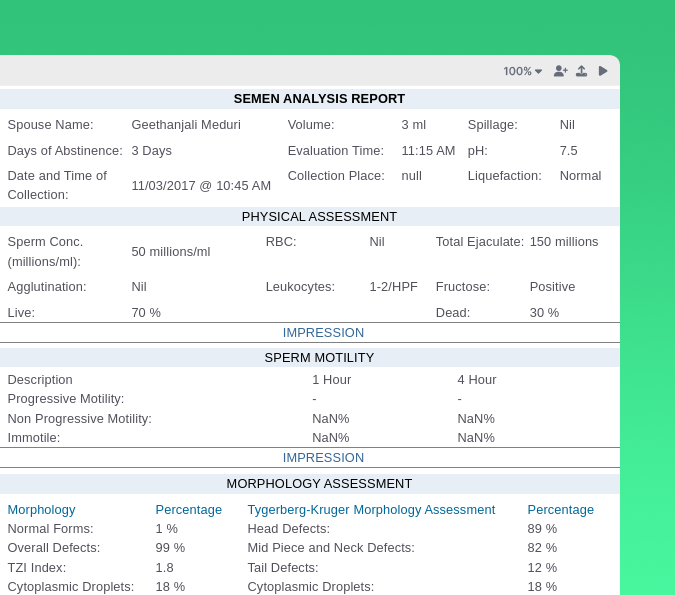Image resolution: width=675 pixels, height=595 pixels.
Task: Click Tygerberg-Kruger Morphology Assessment heading
Action: (x=371, y=509)
